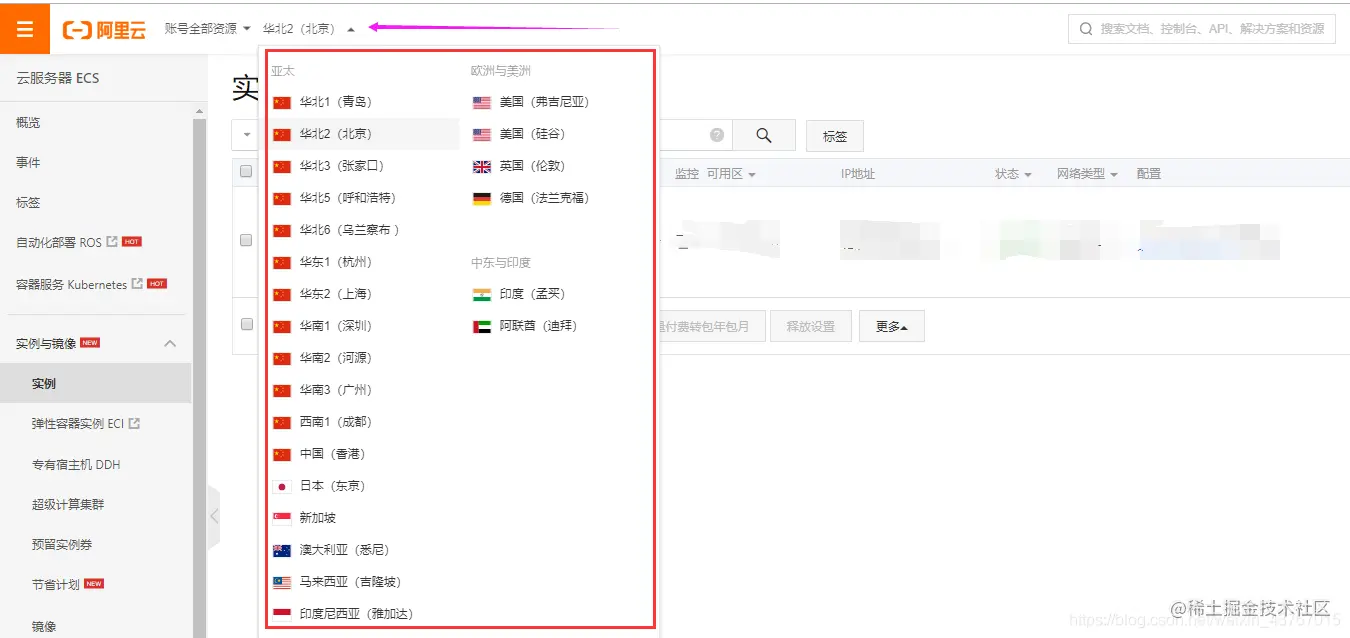This screenshot has width=1350, height=638.
Task: Tick the checkbox of the instance row
Action: [246, 240]
